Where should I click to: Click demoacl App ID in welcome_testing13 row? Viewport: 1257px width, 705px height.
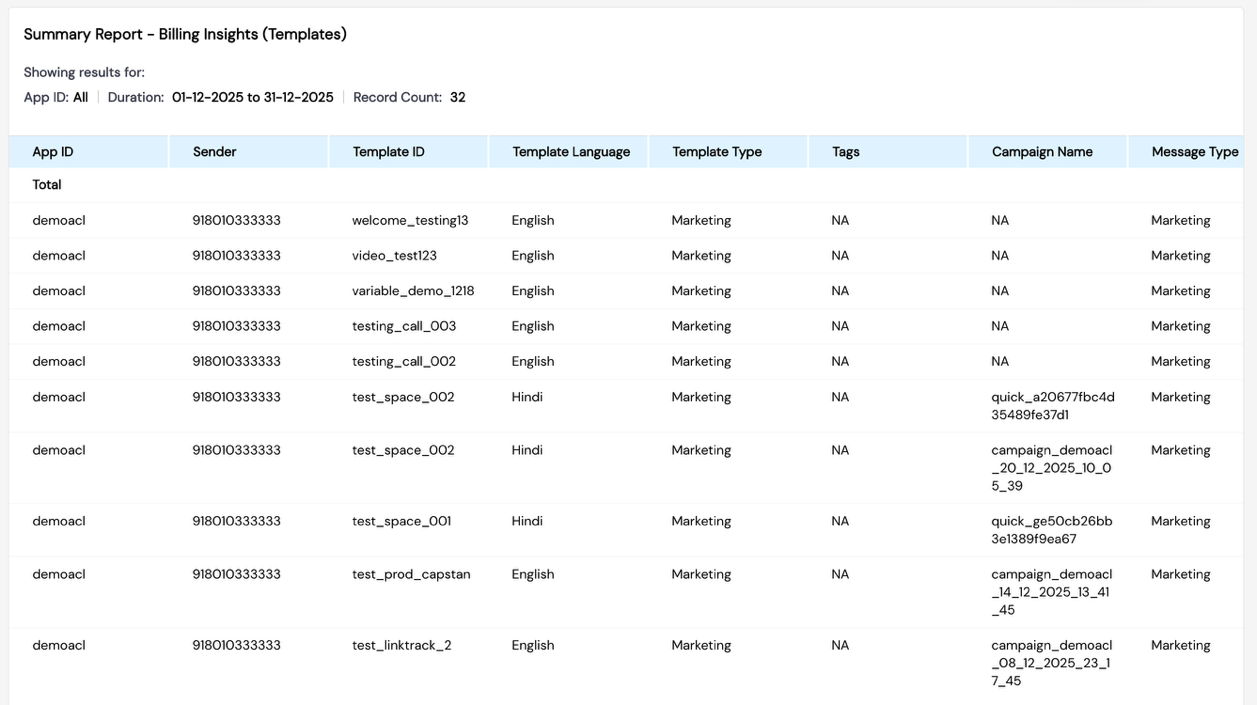(x=59, y=221)
